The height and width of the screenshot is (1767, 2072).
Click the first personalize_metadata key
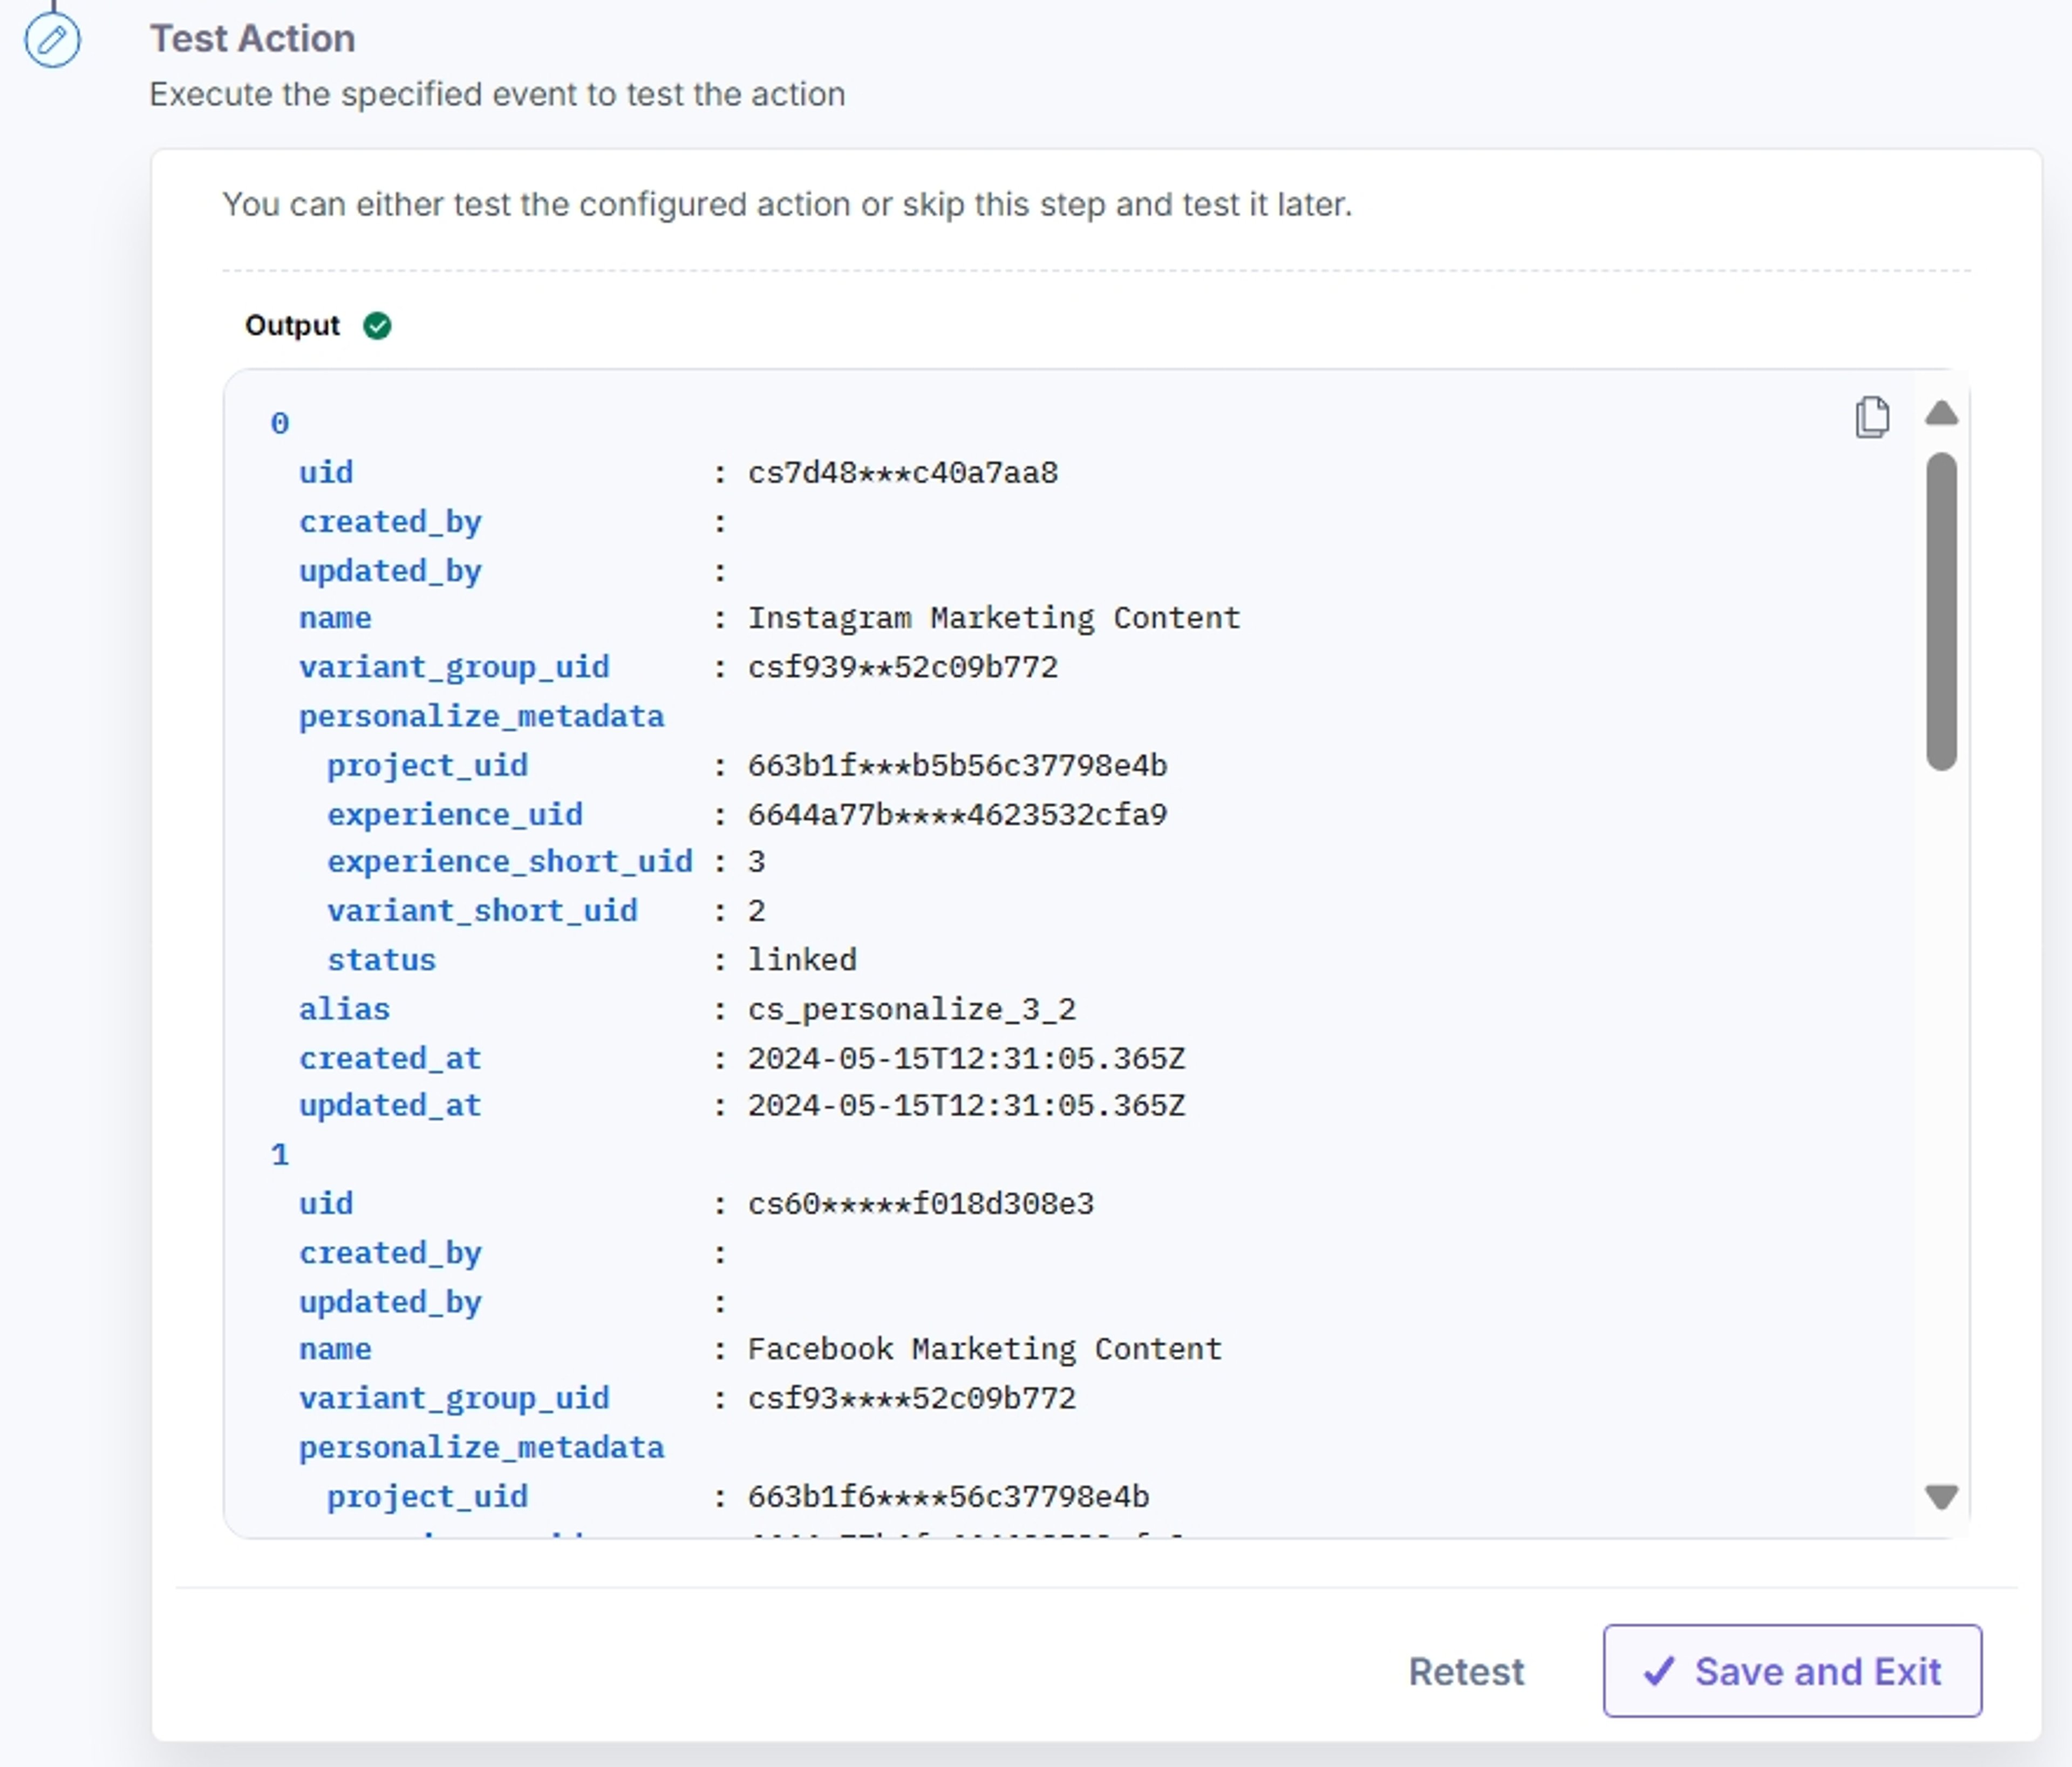[481, 716]
